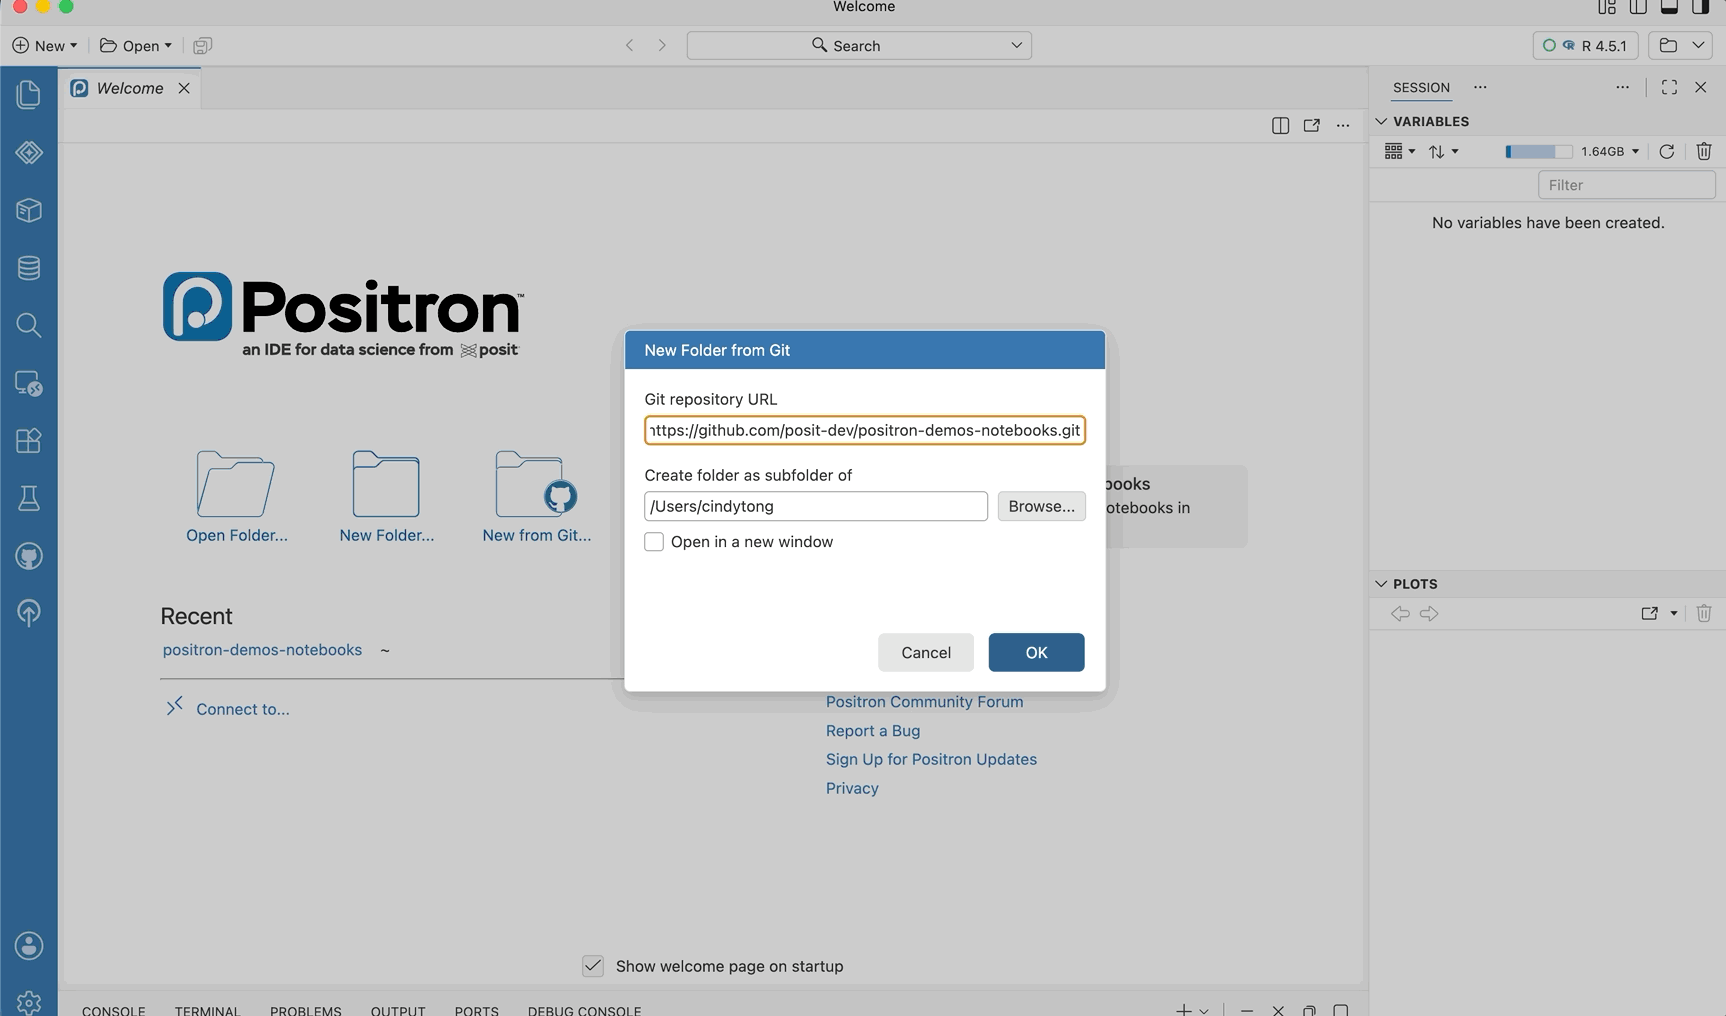Open the variables sorting dropdown

1443,151
